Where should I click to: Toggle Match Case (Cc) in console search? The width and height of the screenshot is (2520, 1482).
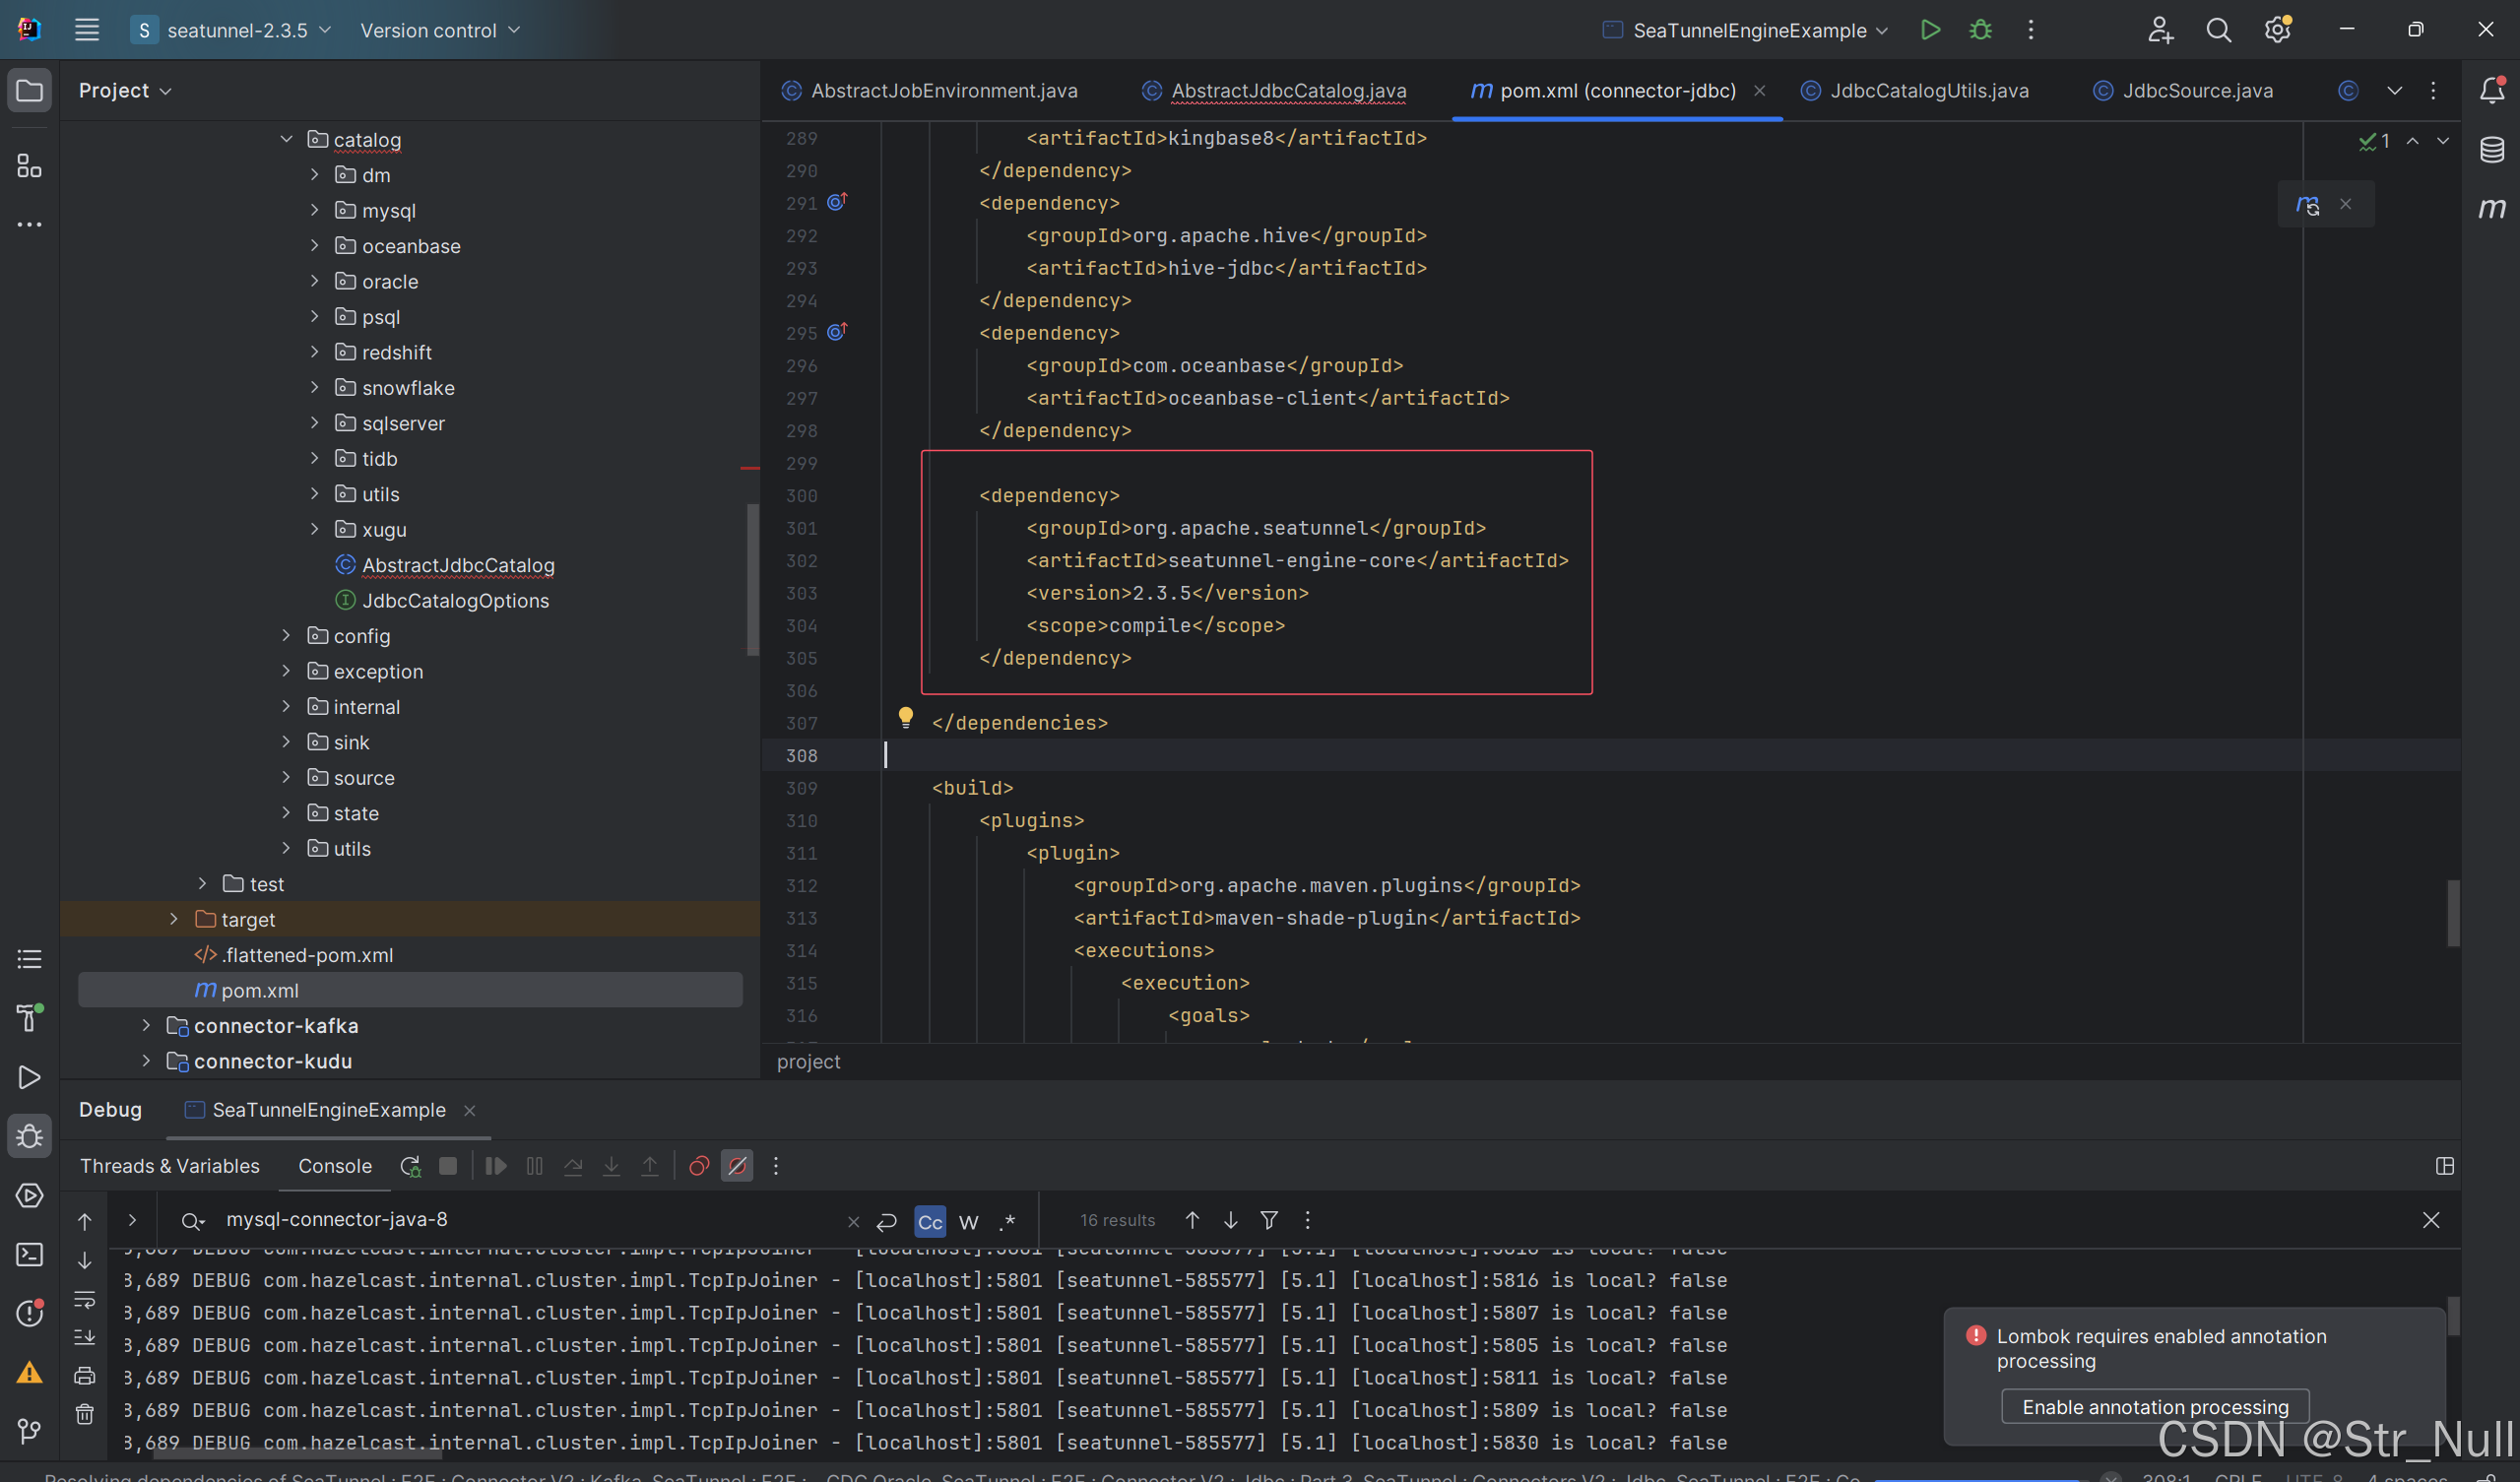point(929,1222)
